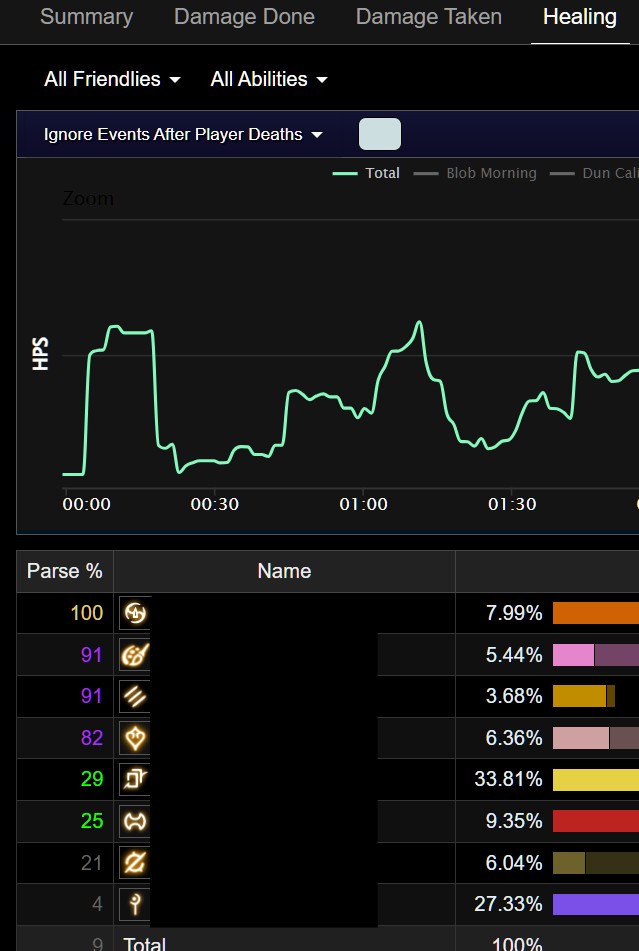The width and height of the screenshot is (639, 951).
Task: Click the Parse % column header
Action: pyautogui.click(x=65, y=571)
